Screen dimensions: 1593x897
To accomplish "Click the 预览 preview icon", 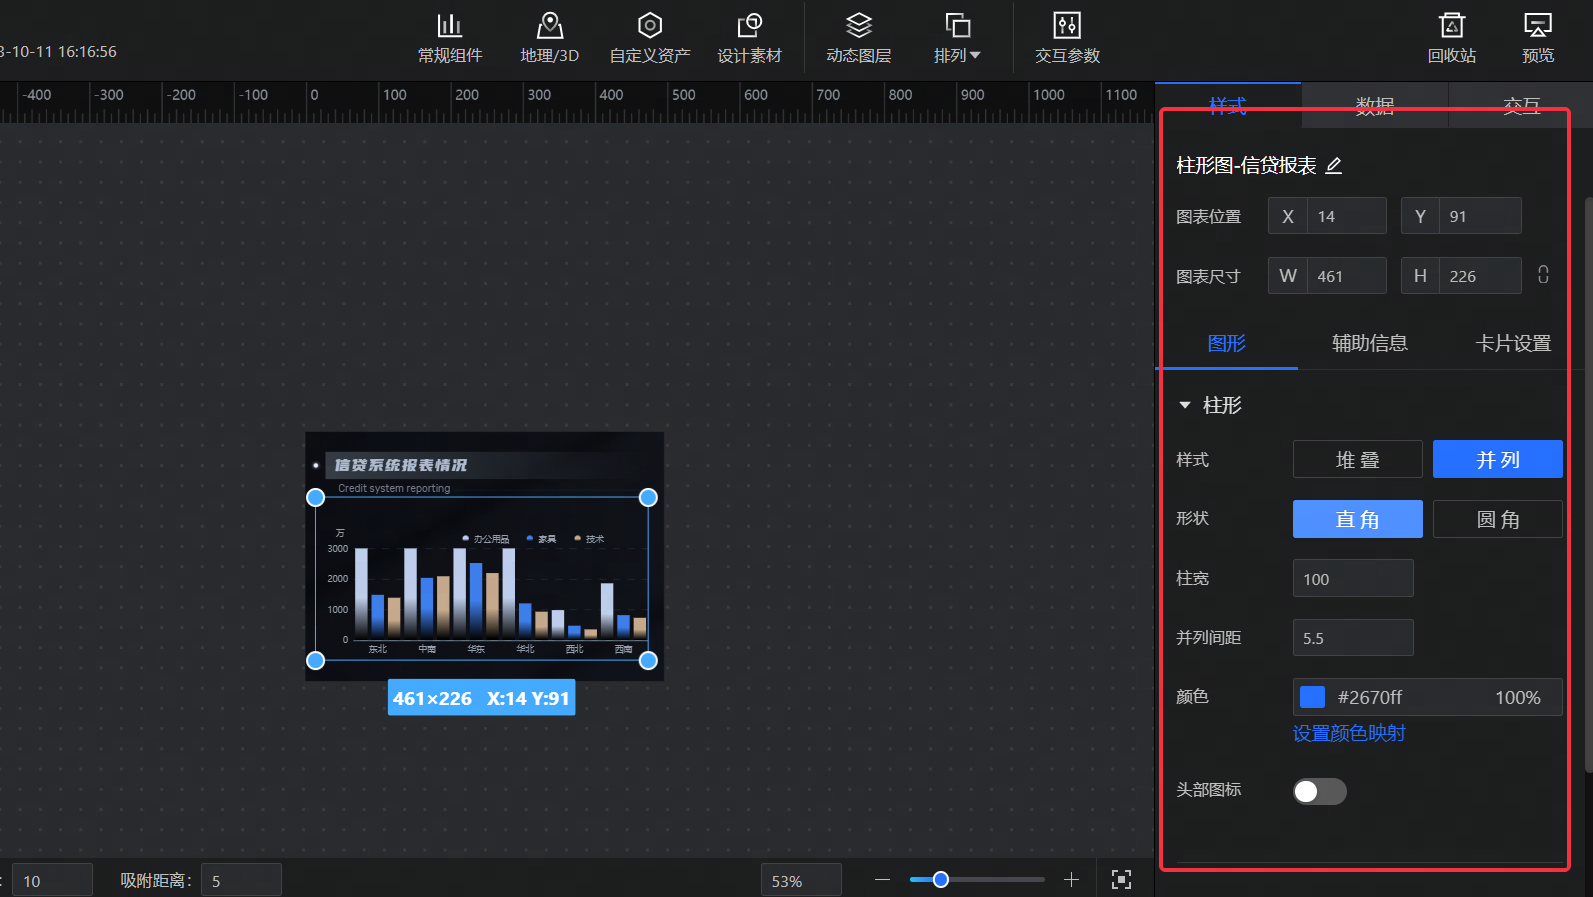I will pos(1537,26).
